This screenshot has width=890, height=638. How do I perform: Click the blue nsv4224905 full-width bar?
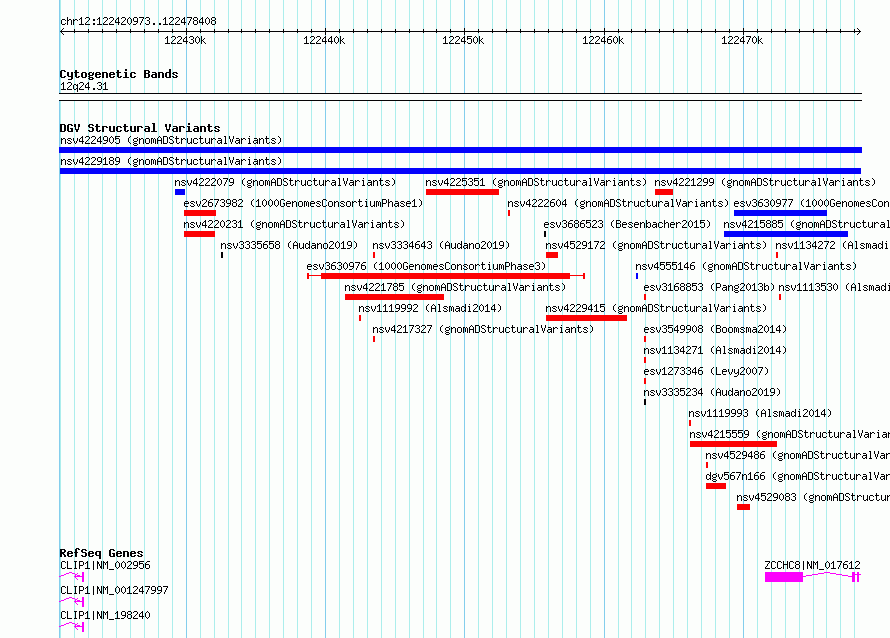(x=460, y=150)
